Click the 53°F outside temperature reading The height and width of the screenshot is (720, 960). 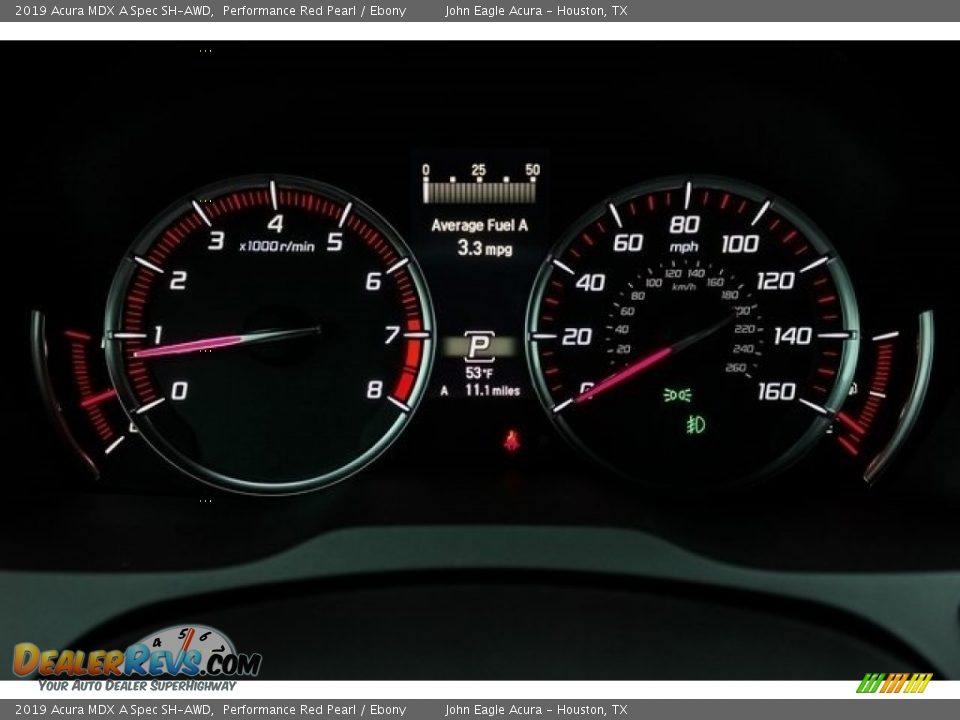[479, 373]
